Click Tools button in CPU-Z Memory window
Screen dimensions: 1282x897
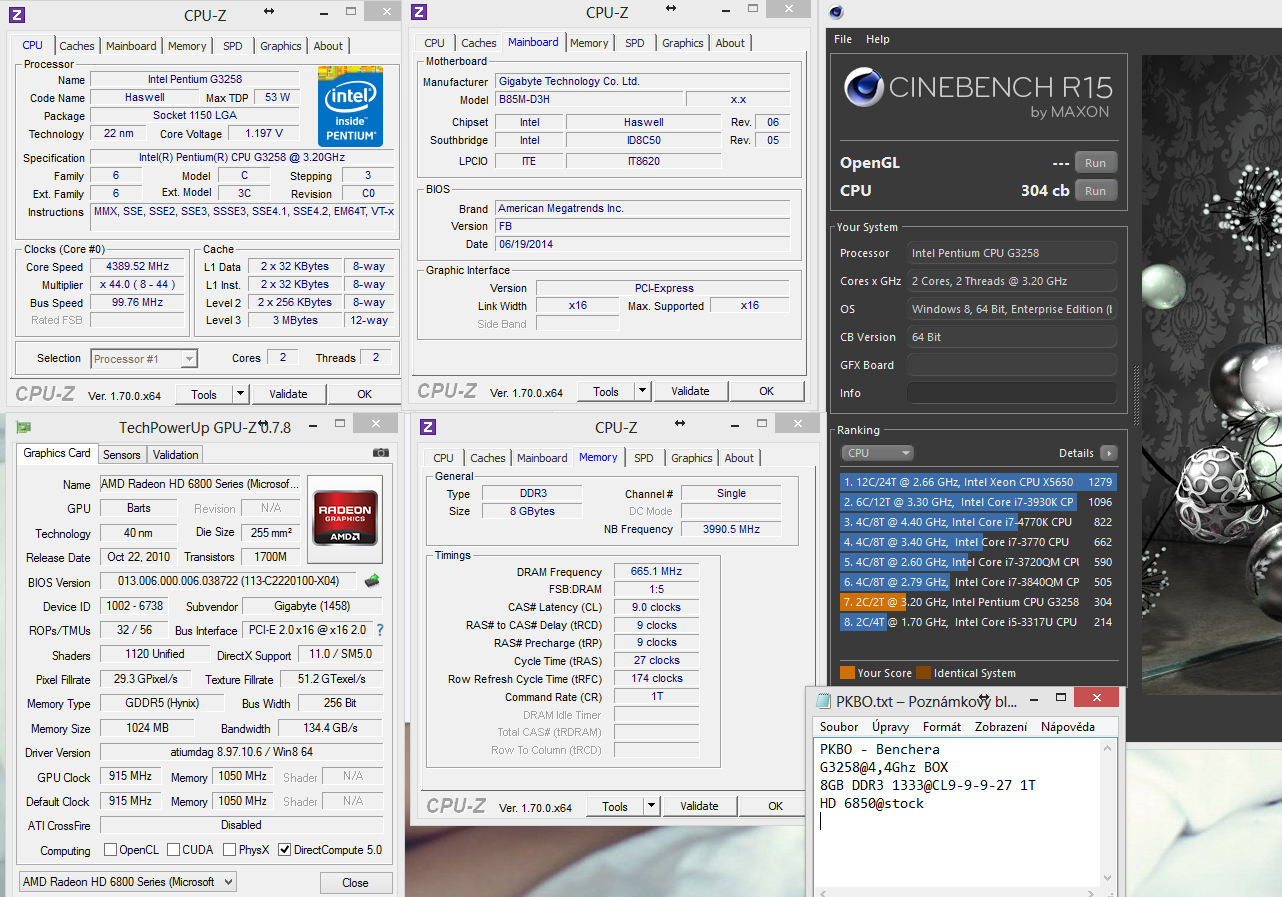[x=615, y=806]
